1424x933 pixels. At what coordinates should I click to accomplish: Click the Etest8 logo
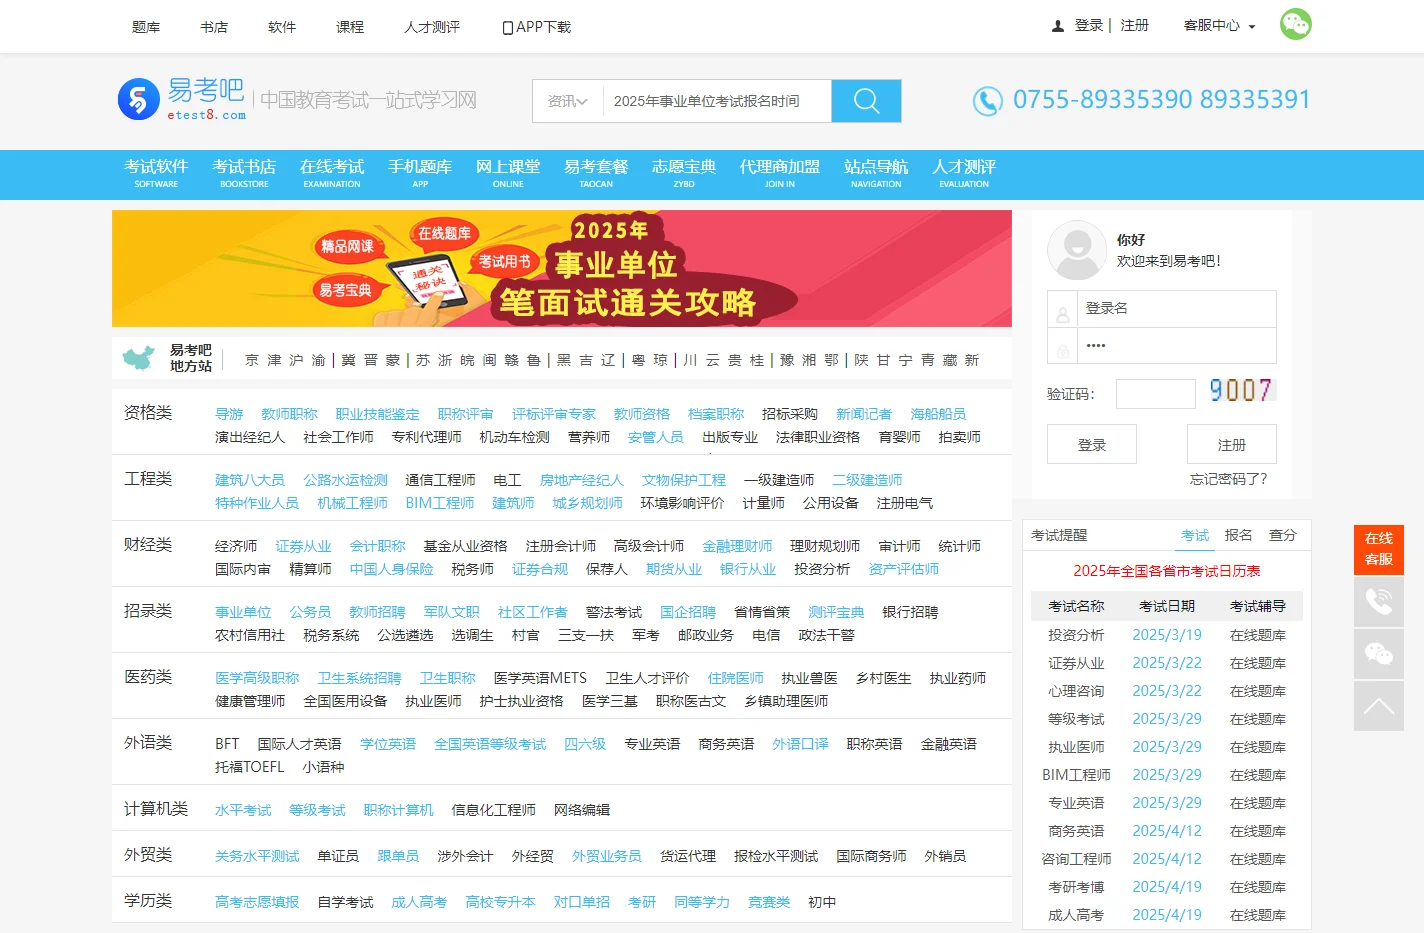pyautogui.click(x=182, y=99)
